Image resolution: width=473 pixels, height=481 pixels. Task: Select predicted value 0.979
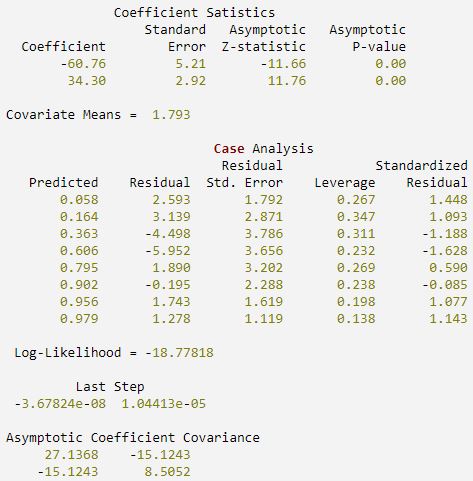[x=79, y=319]
